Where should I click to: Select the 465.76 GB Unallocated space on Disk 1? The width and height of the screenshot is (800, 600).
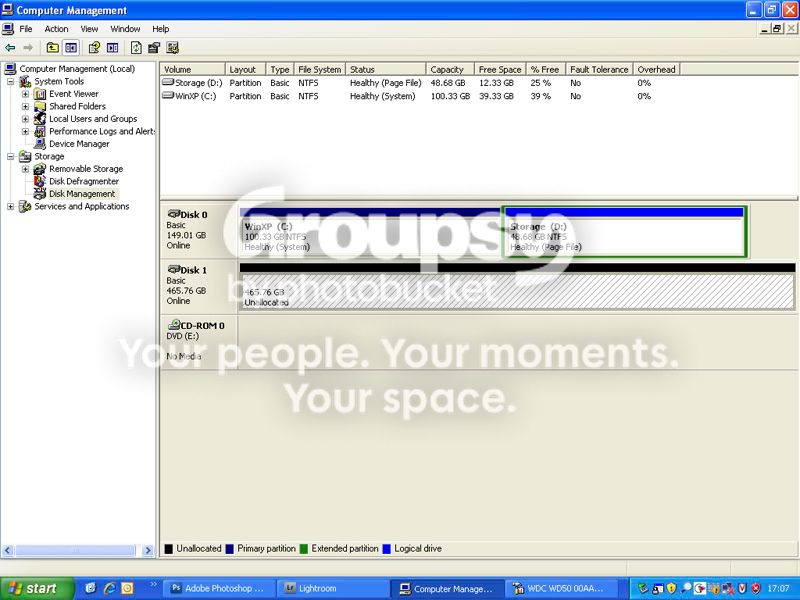517,286
